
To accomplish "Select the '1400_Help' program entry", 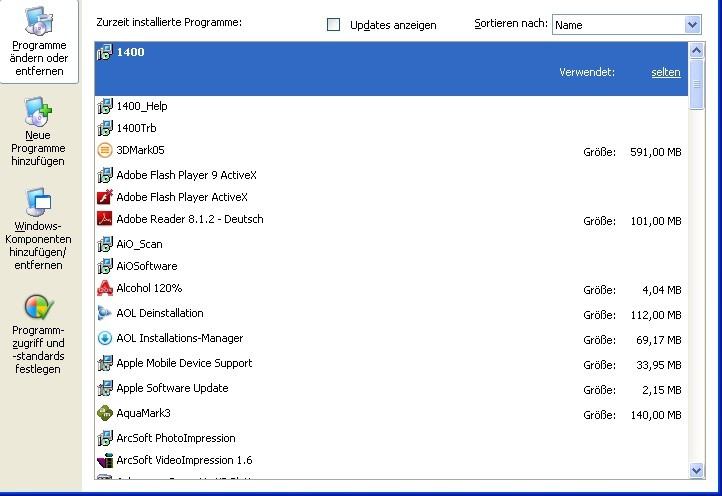I will [x=142, y=106].
